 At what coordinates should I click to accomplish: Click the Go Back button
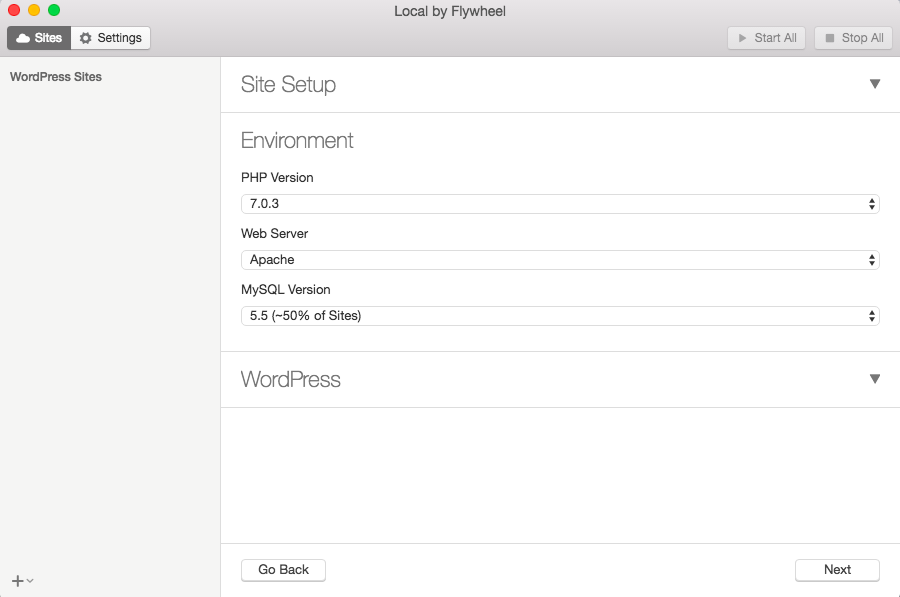284,570
